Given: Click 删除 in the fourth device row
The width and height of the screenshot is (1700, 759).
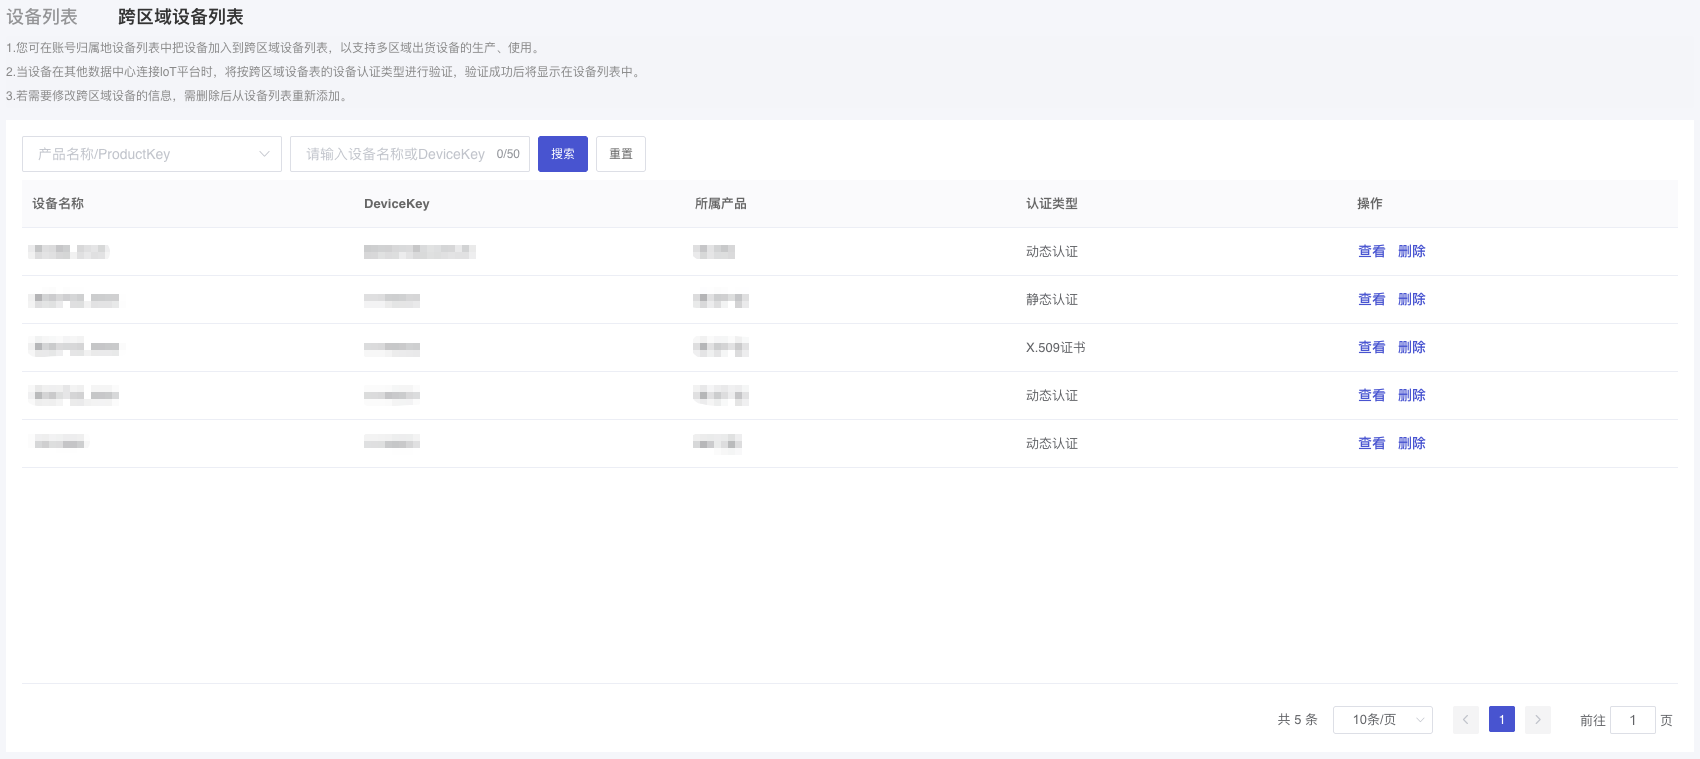Looking at the screenshot, I should pos(1411,396).
